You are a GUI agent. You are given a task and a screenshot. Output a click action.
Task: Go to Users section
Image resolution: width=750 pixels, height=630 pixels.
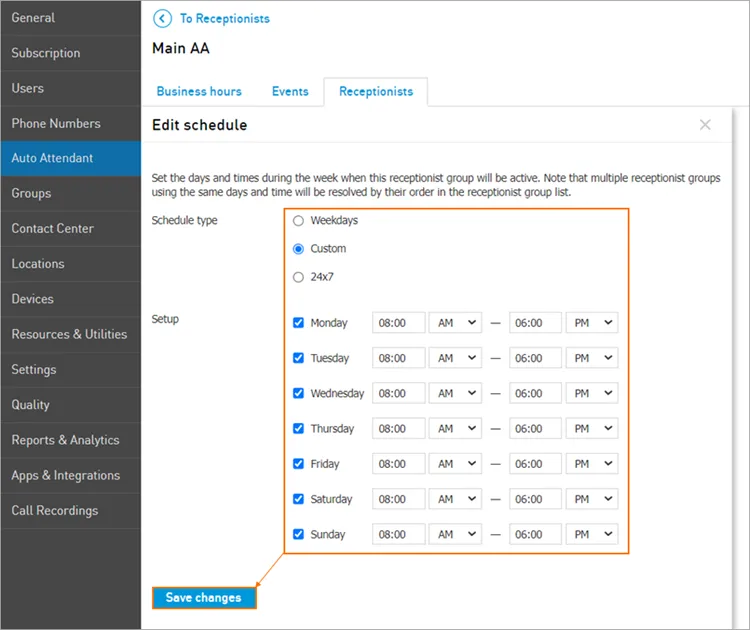[71, 88]
